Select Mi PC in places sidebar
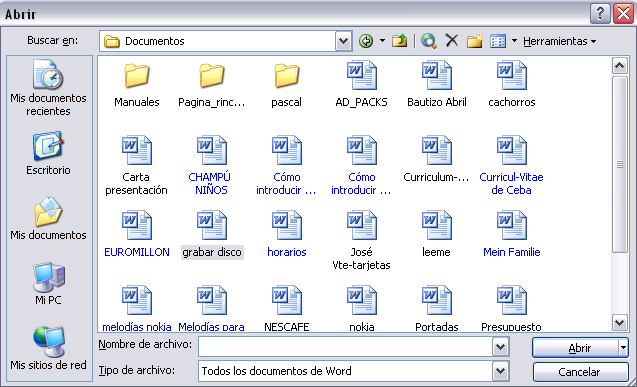The height and width of the screenshot is (387, 637). 48,284
